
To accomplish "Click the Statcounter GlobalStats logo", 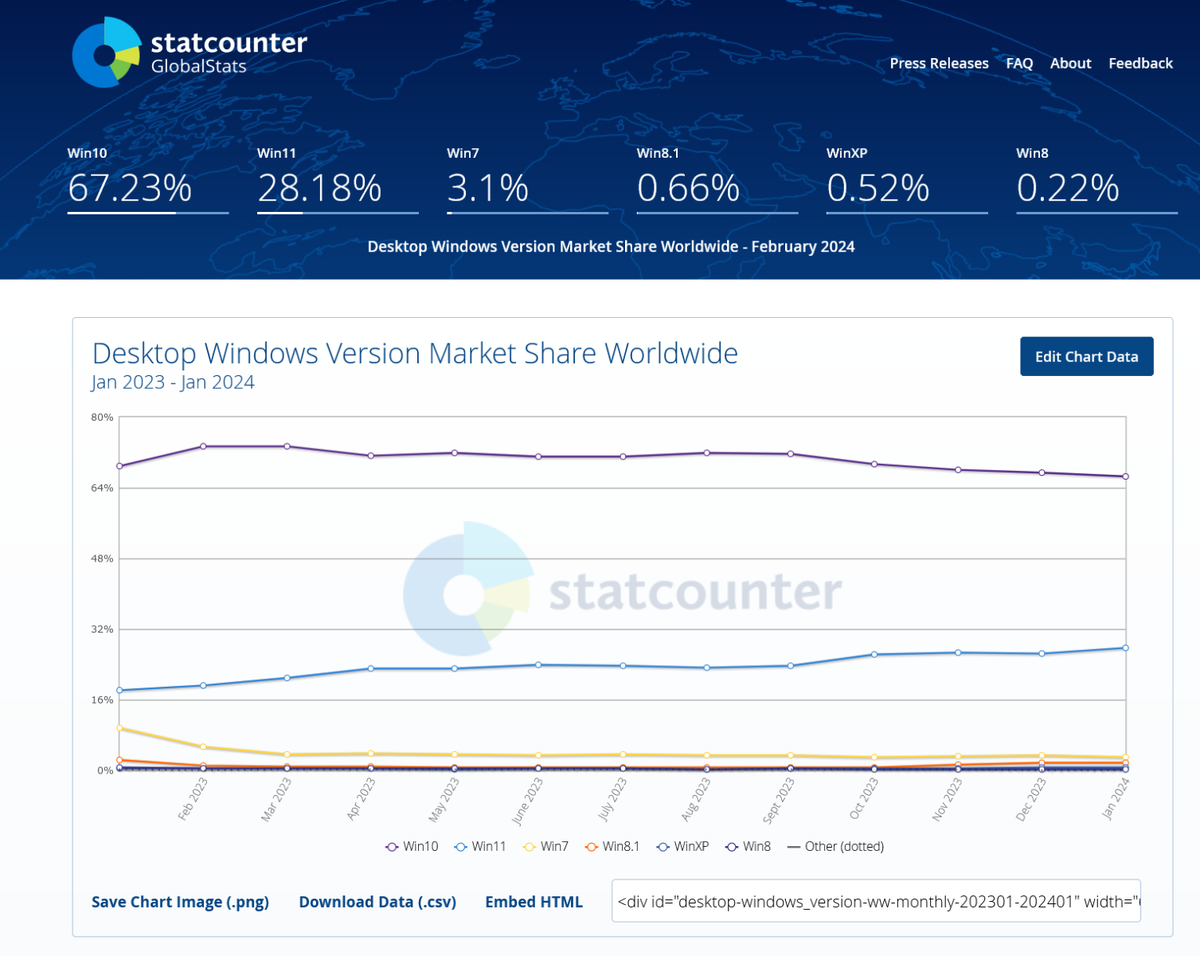I will pyautogui.click(x=190, y=53).
